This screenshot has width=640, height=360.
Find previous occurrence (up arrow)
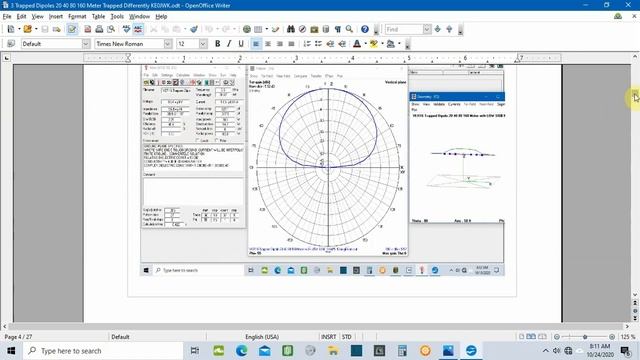click(449, 29)
